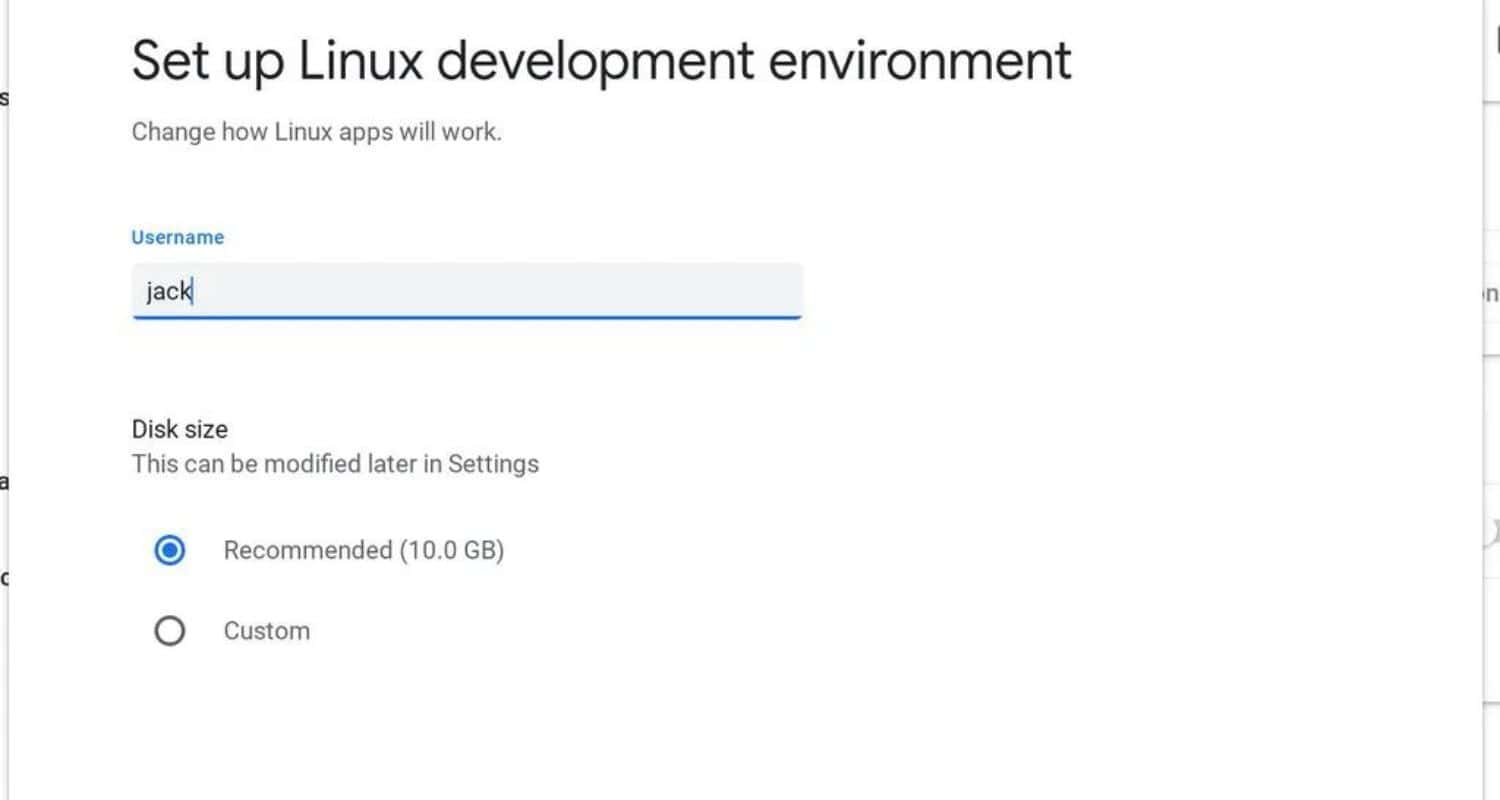This screenshot has height=800, width=1500.
Task: Click the 'Set up Linux development environment' title
Action: click(602, 60)
